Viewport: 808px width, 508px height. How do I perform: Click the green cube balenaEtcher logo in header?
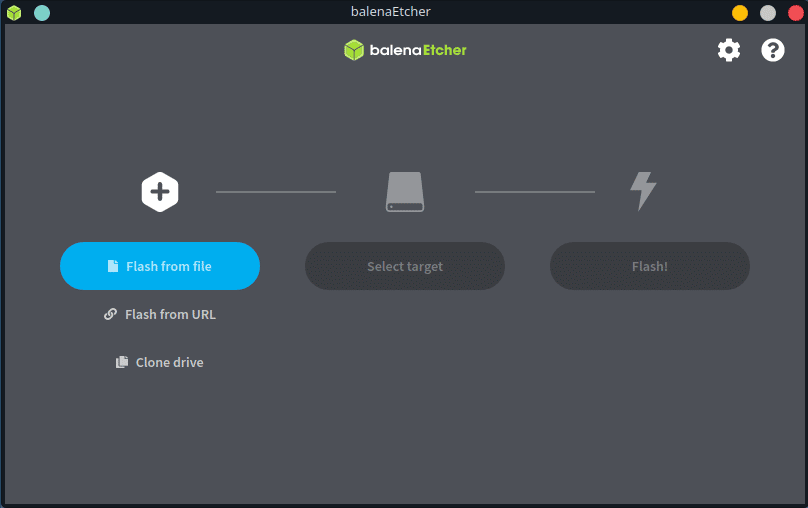pyautogui.click(x=354, y=50)
